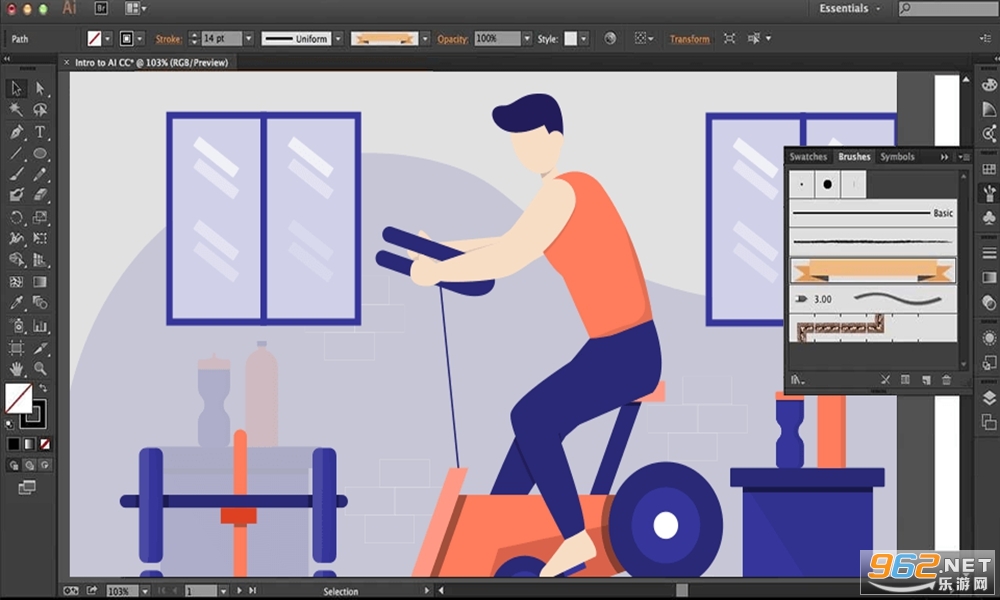Activate the Type tool
The height and width of the screenshot is (600, 1000).
[x=40, y=131]
